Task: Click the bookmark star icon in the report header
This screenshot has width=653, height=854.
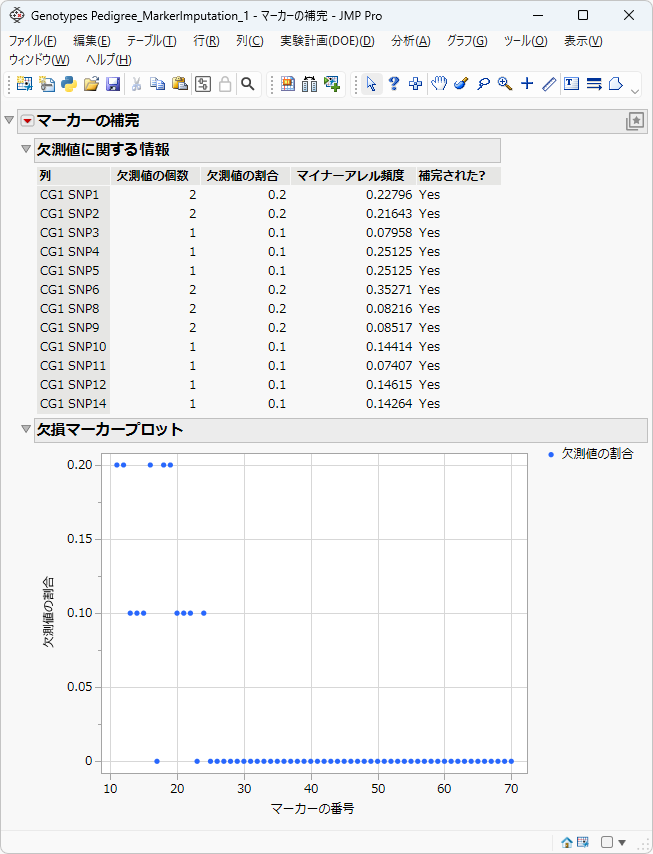Action: (x=635, y=121)
